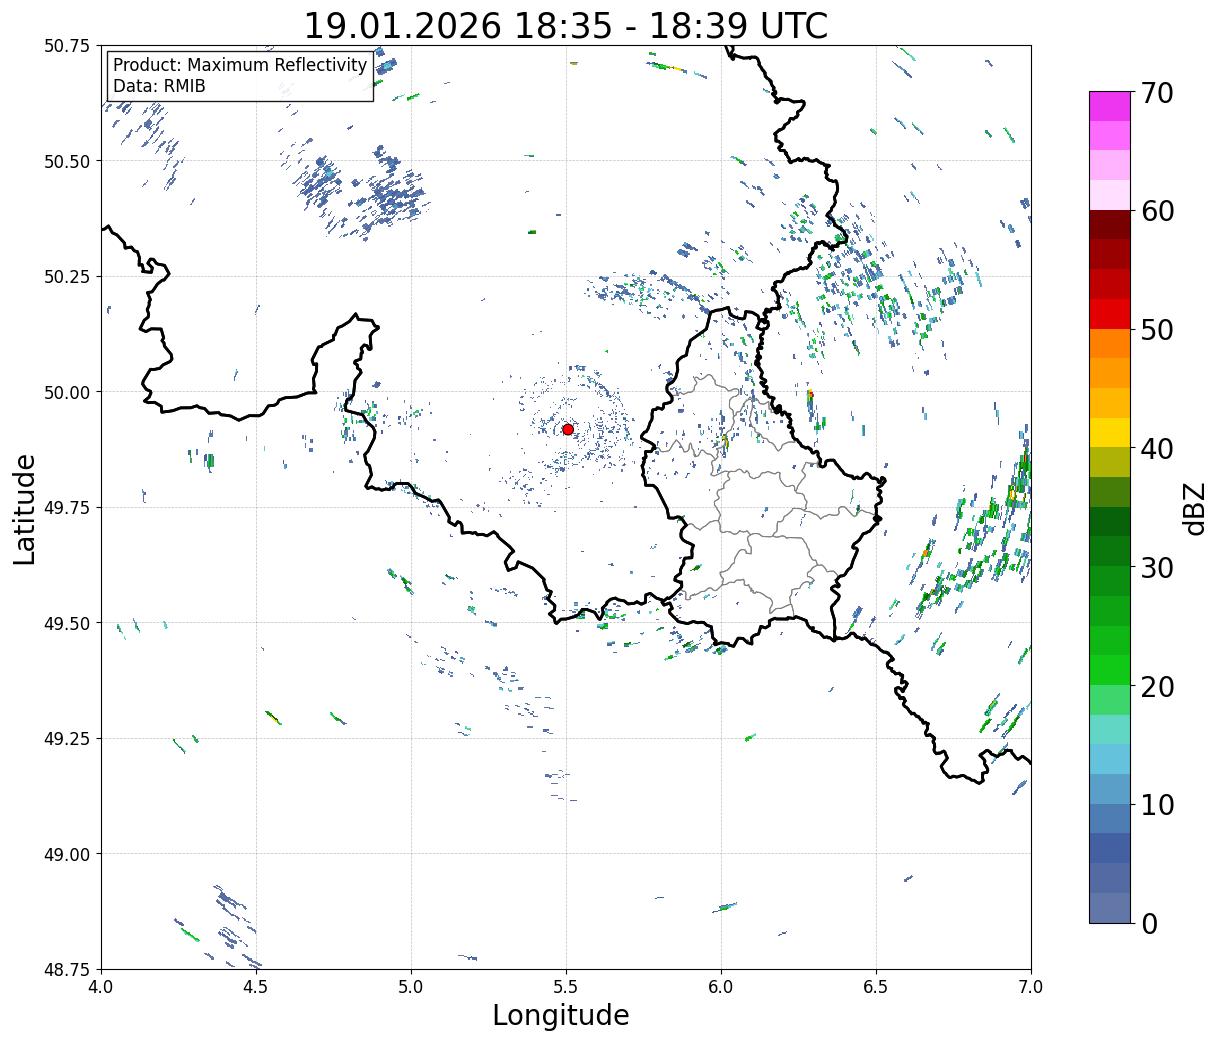Screen dimensions: 1219x1040
Task: Click the latitude tick label 50.00
Action: pos(67,392)
